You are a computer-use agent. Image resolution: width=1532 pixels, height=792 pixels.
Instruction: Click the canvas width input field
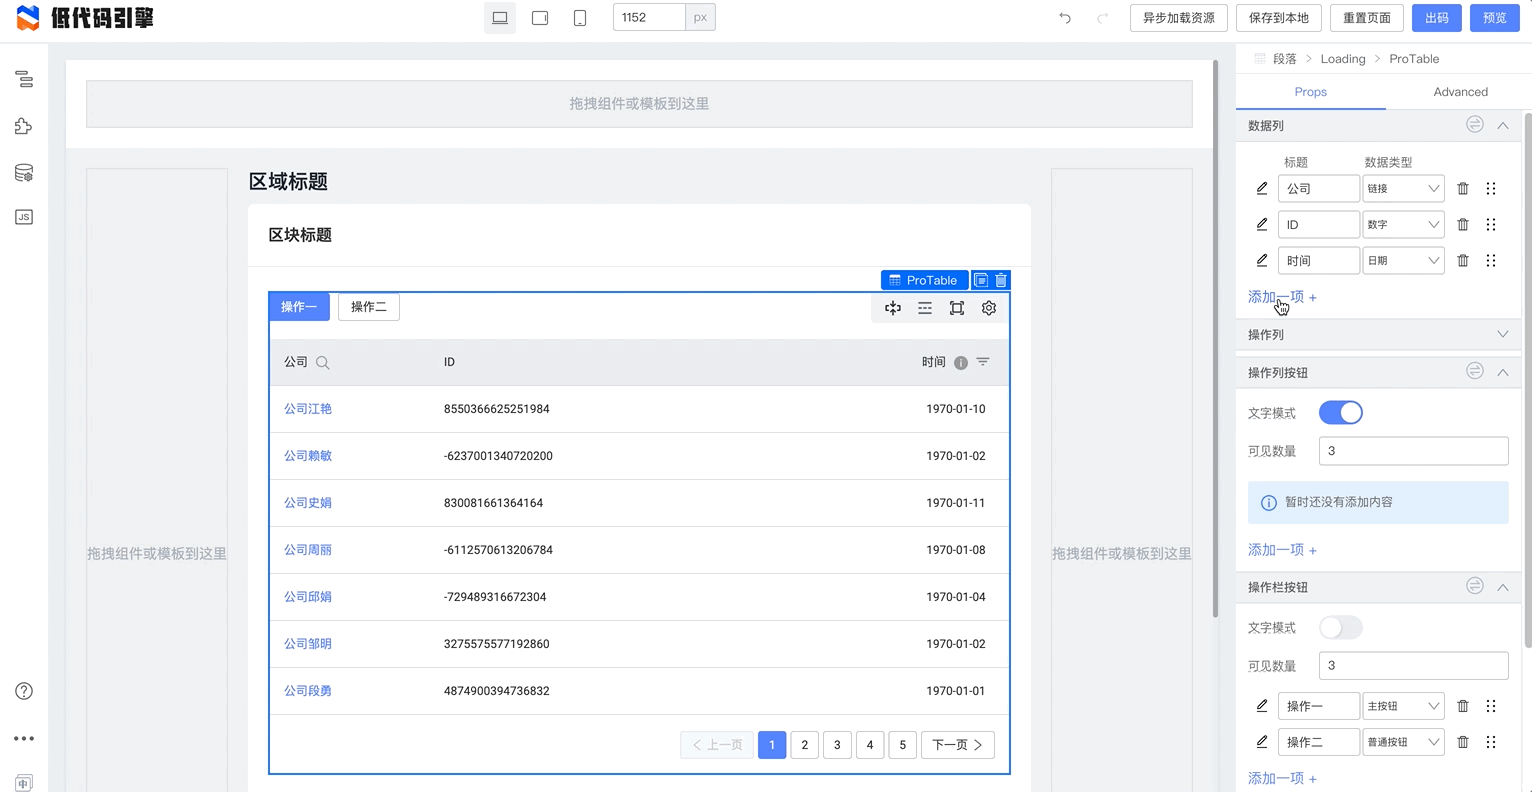point(649,18)
